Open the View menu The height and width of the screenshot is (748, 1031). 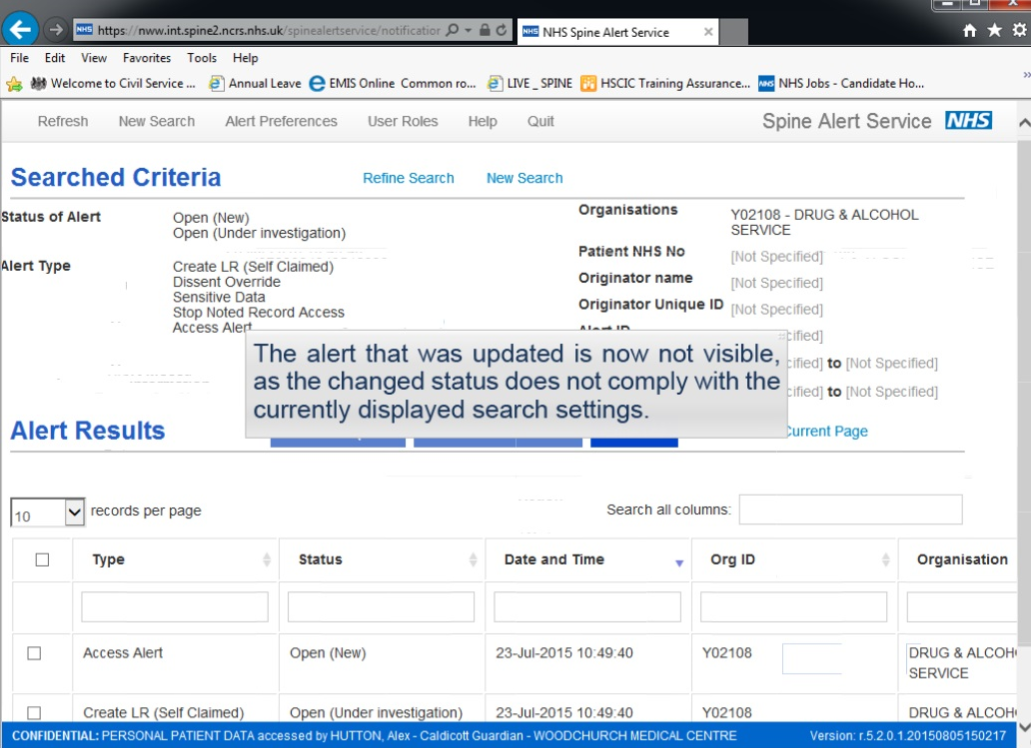[93, 58]
